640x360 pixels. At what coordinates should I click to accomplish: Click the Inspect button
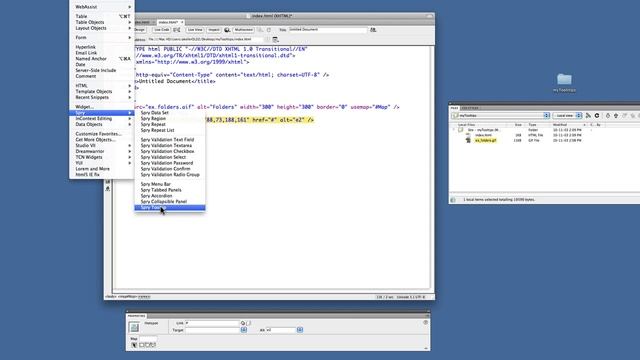click(x=213, y=30)
